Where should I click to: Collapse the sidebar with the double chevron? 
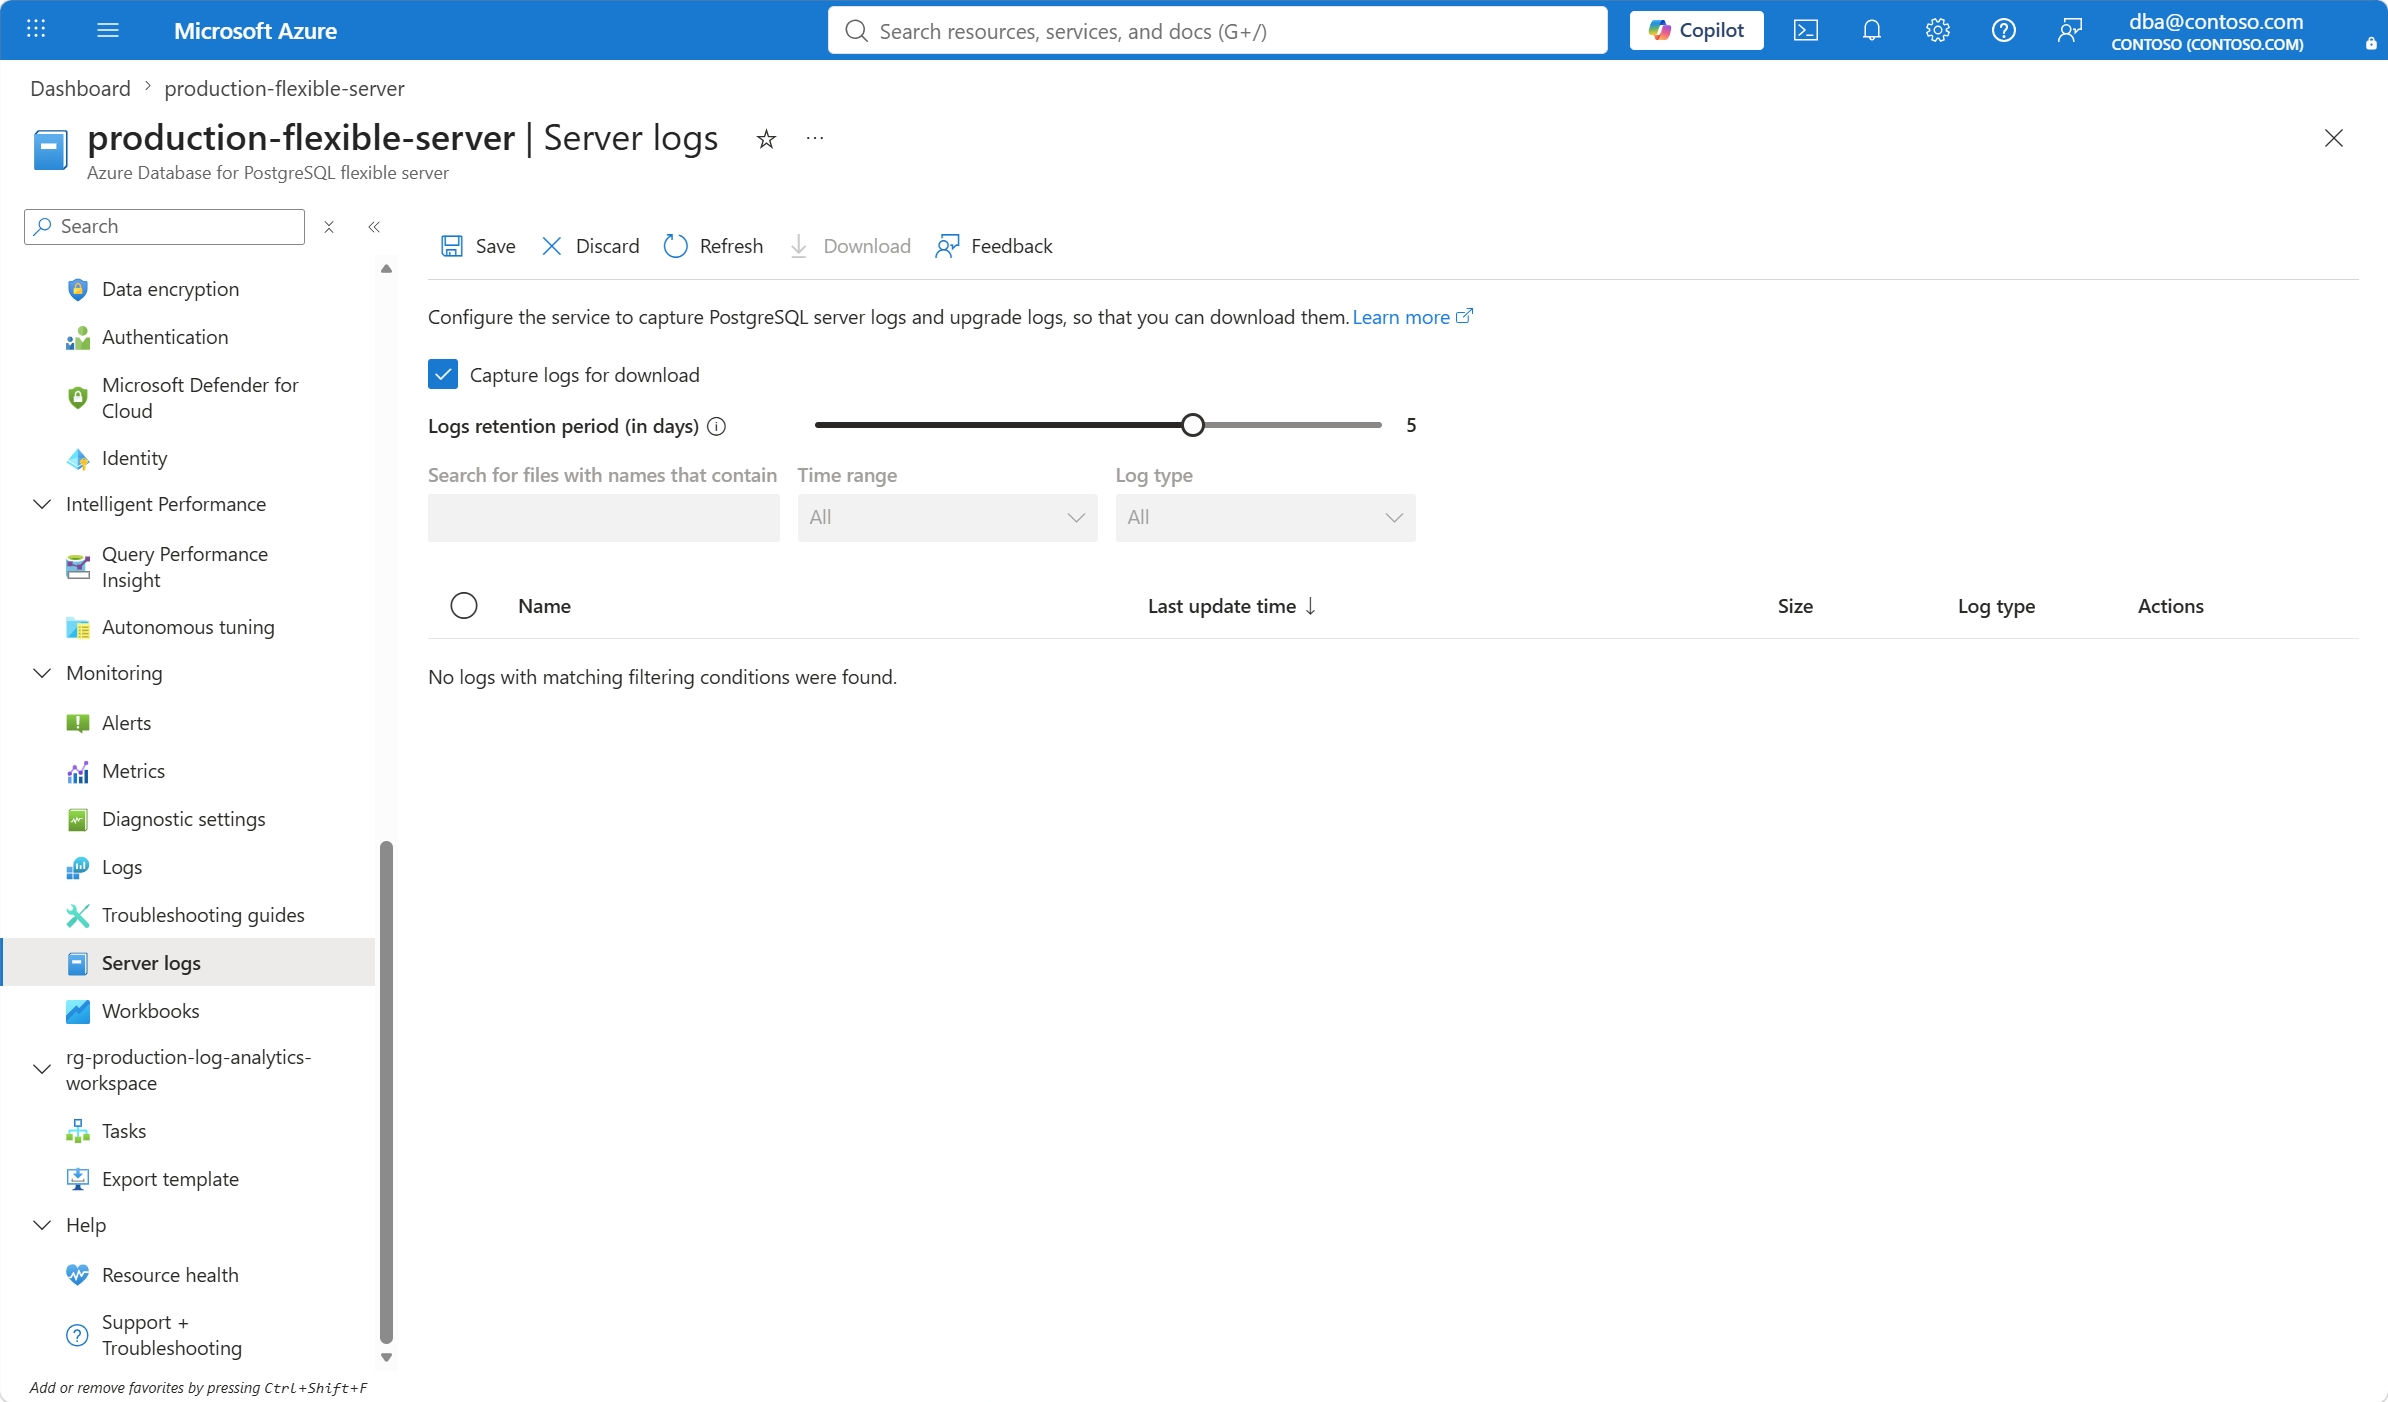pyautogui.click(x=374, y=227)
